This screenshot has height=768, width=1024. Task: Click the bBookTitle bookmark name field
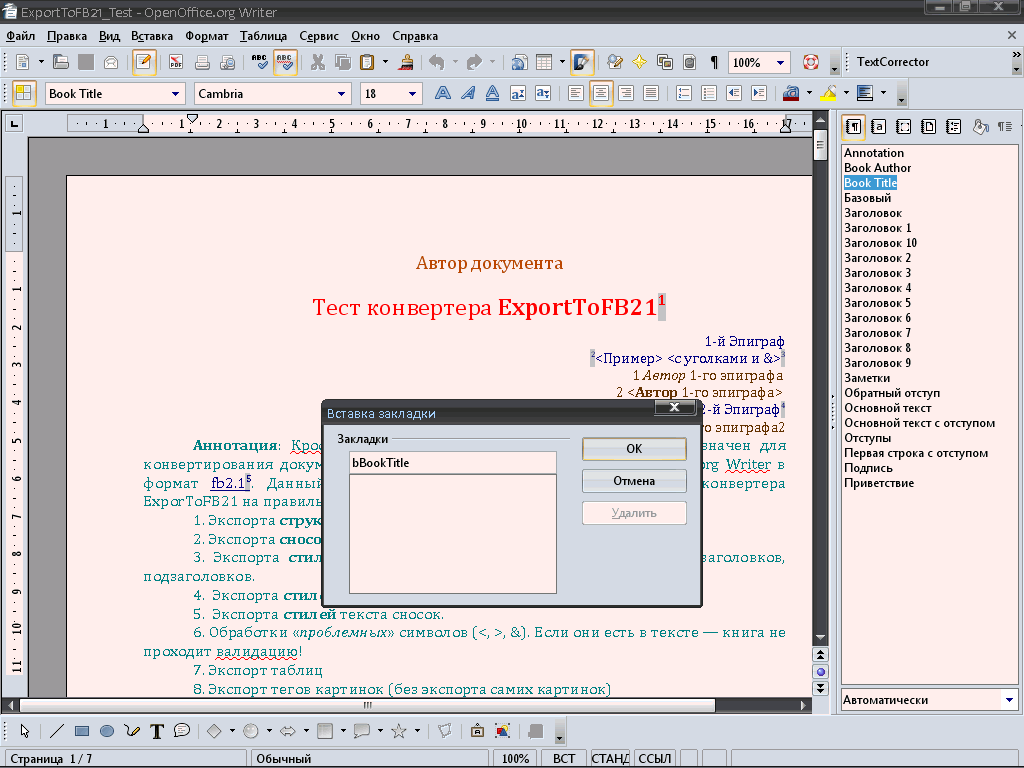[x=452, y=463]
